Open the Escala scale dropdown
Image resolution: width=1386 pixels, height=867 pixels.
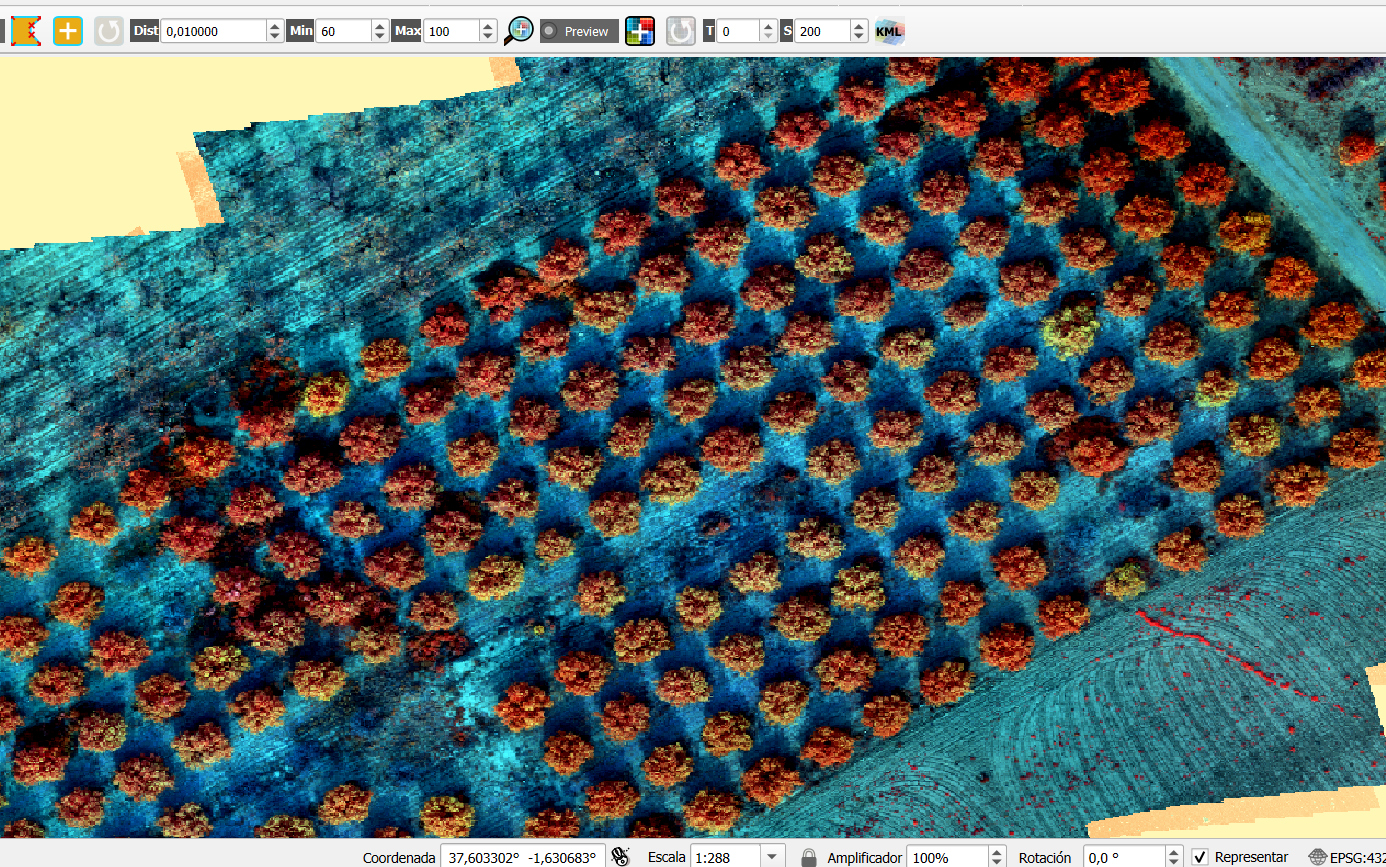pos(773,857)
